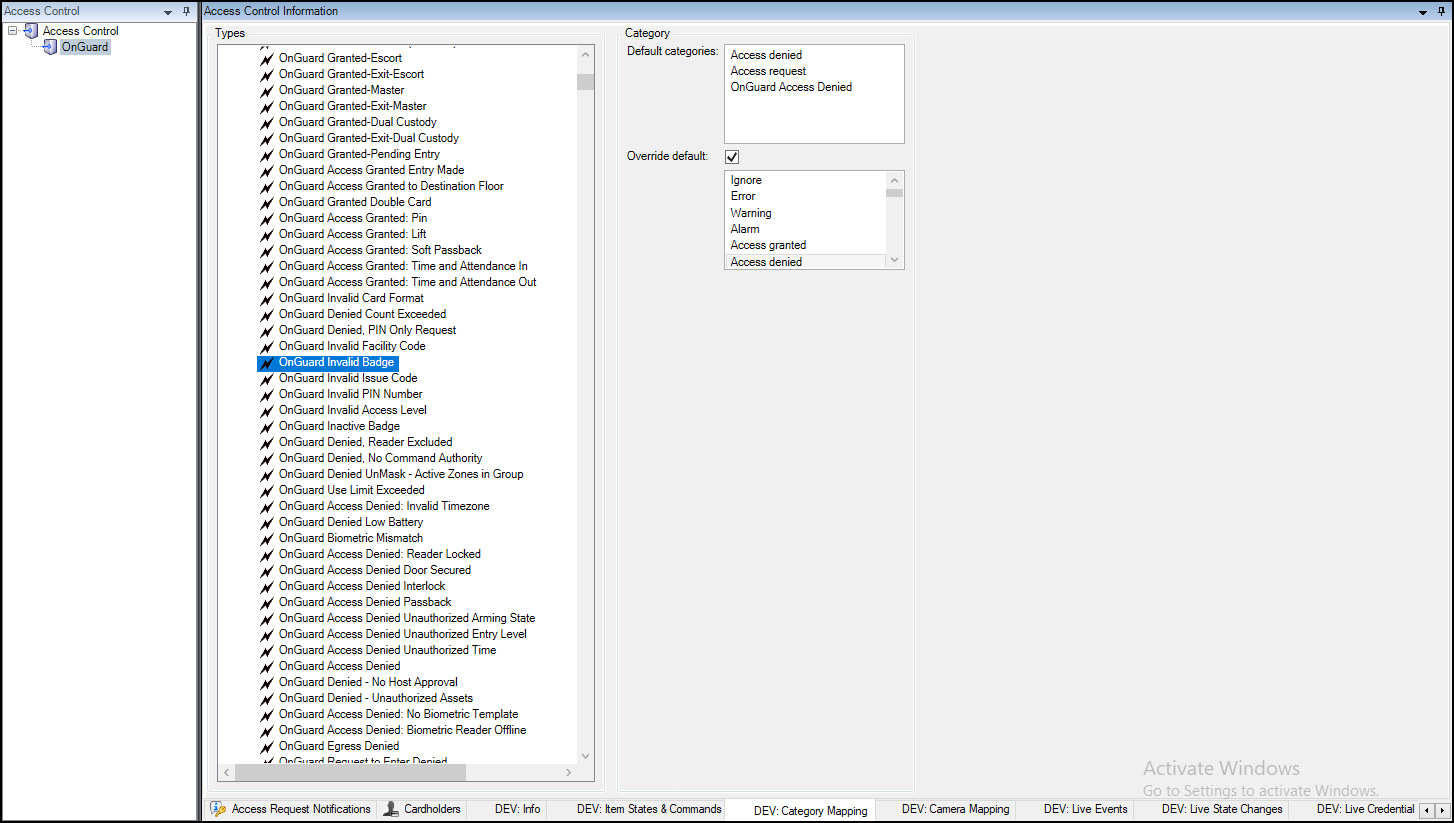Open the Access Control Information dropdown arrow
The image size is (1454, 823).
point(1420,10)
